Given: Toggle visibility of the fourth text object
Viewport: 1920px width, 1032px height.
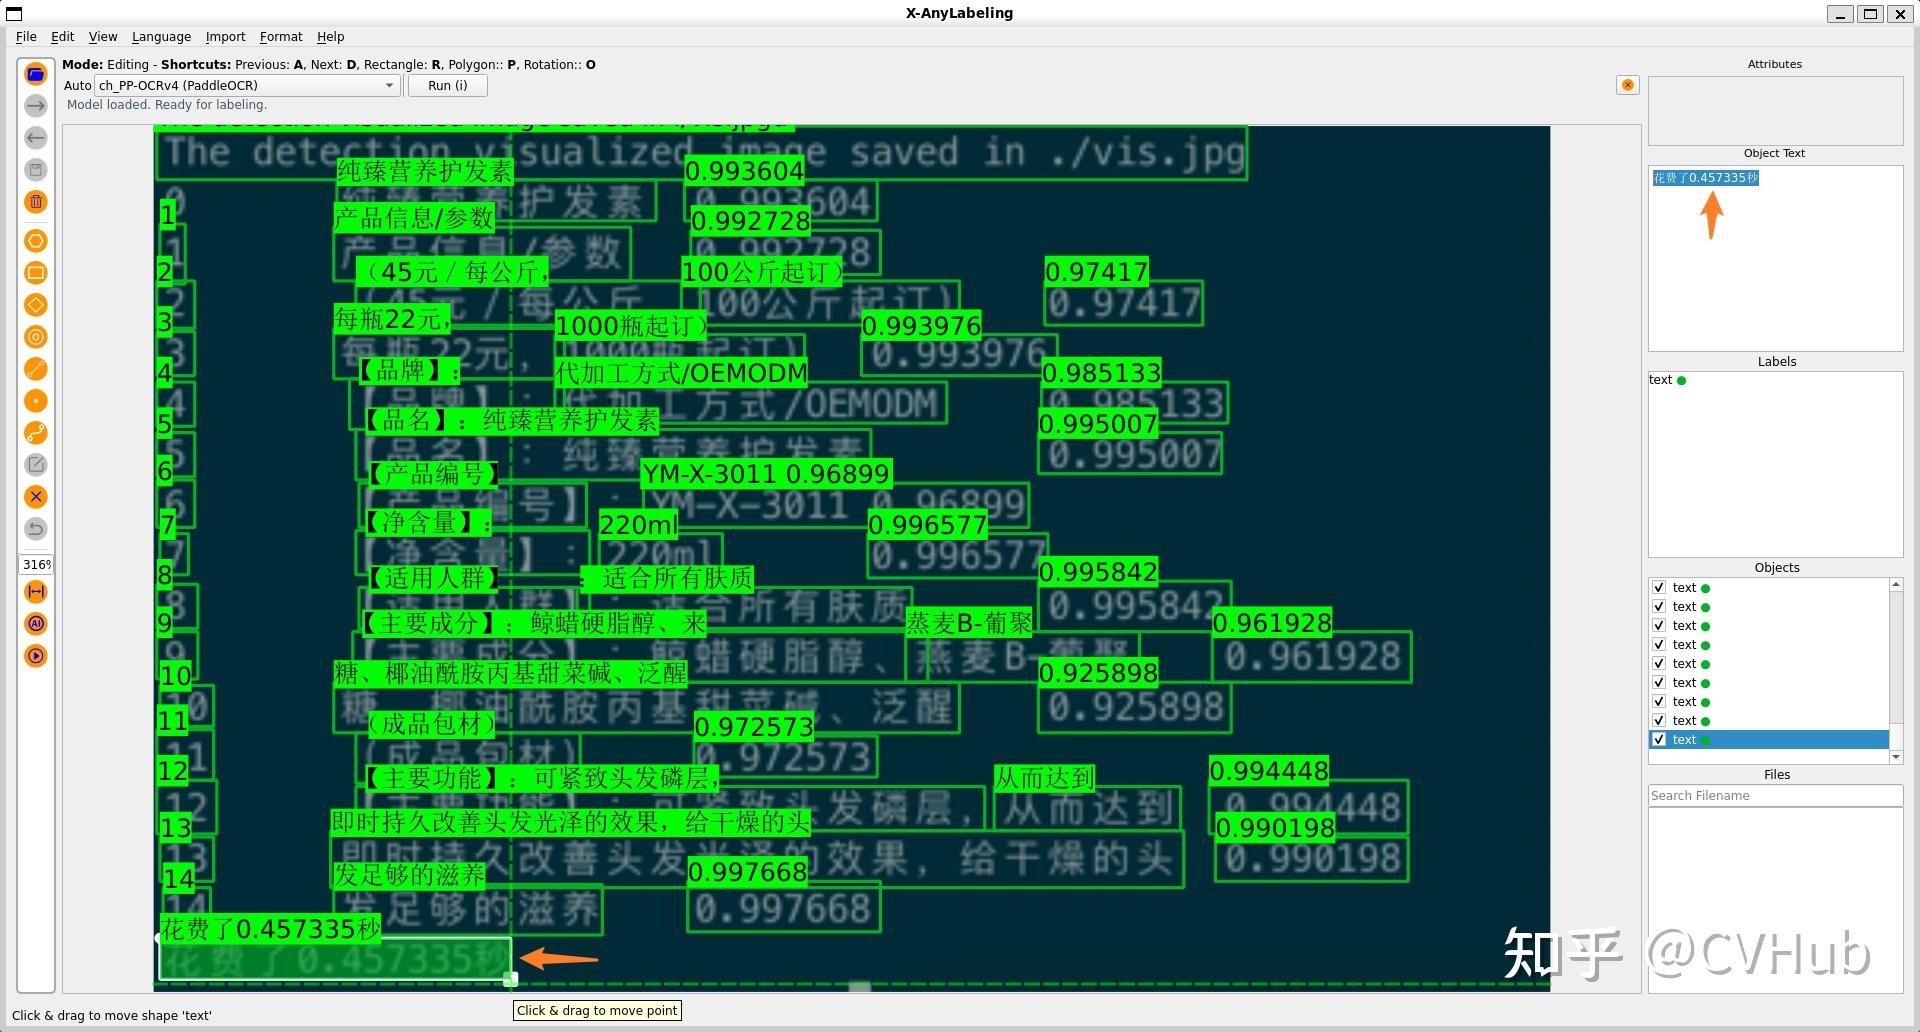Looking at the screenshot, I should pyautogui.click(x=1659, y=644).
